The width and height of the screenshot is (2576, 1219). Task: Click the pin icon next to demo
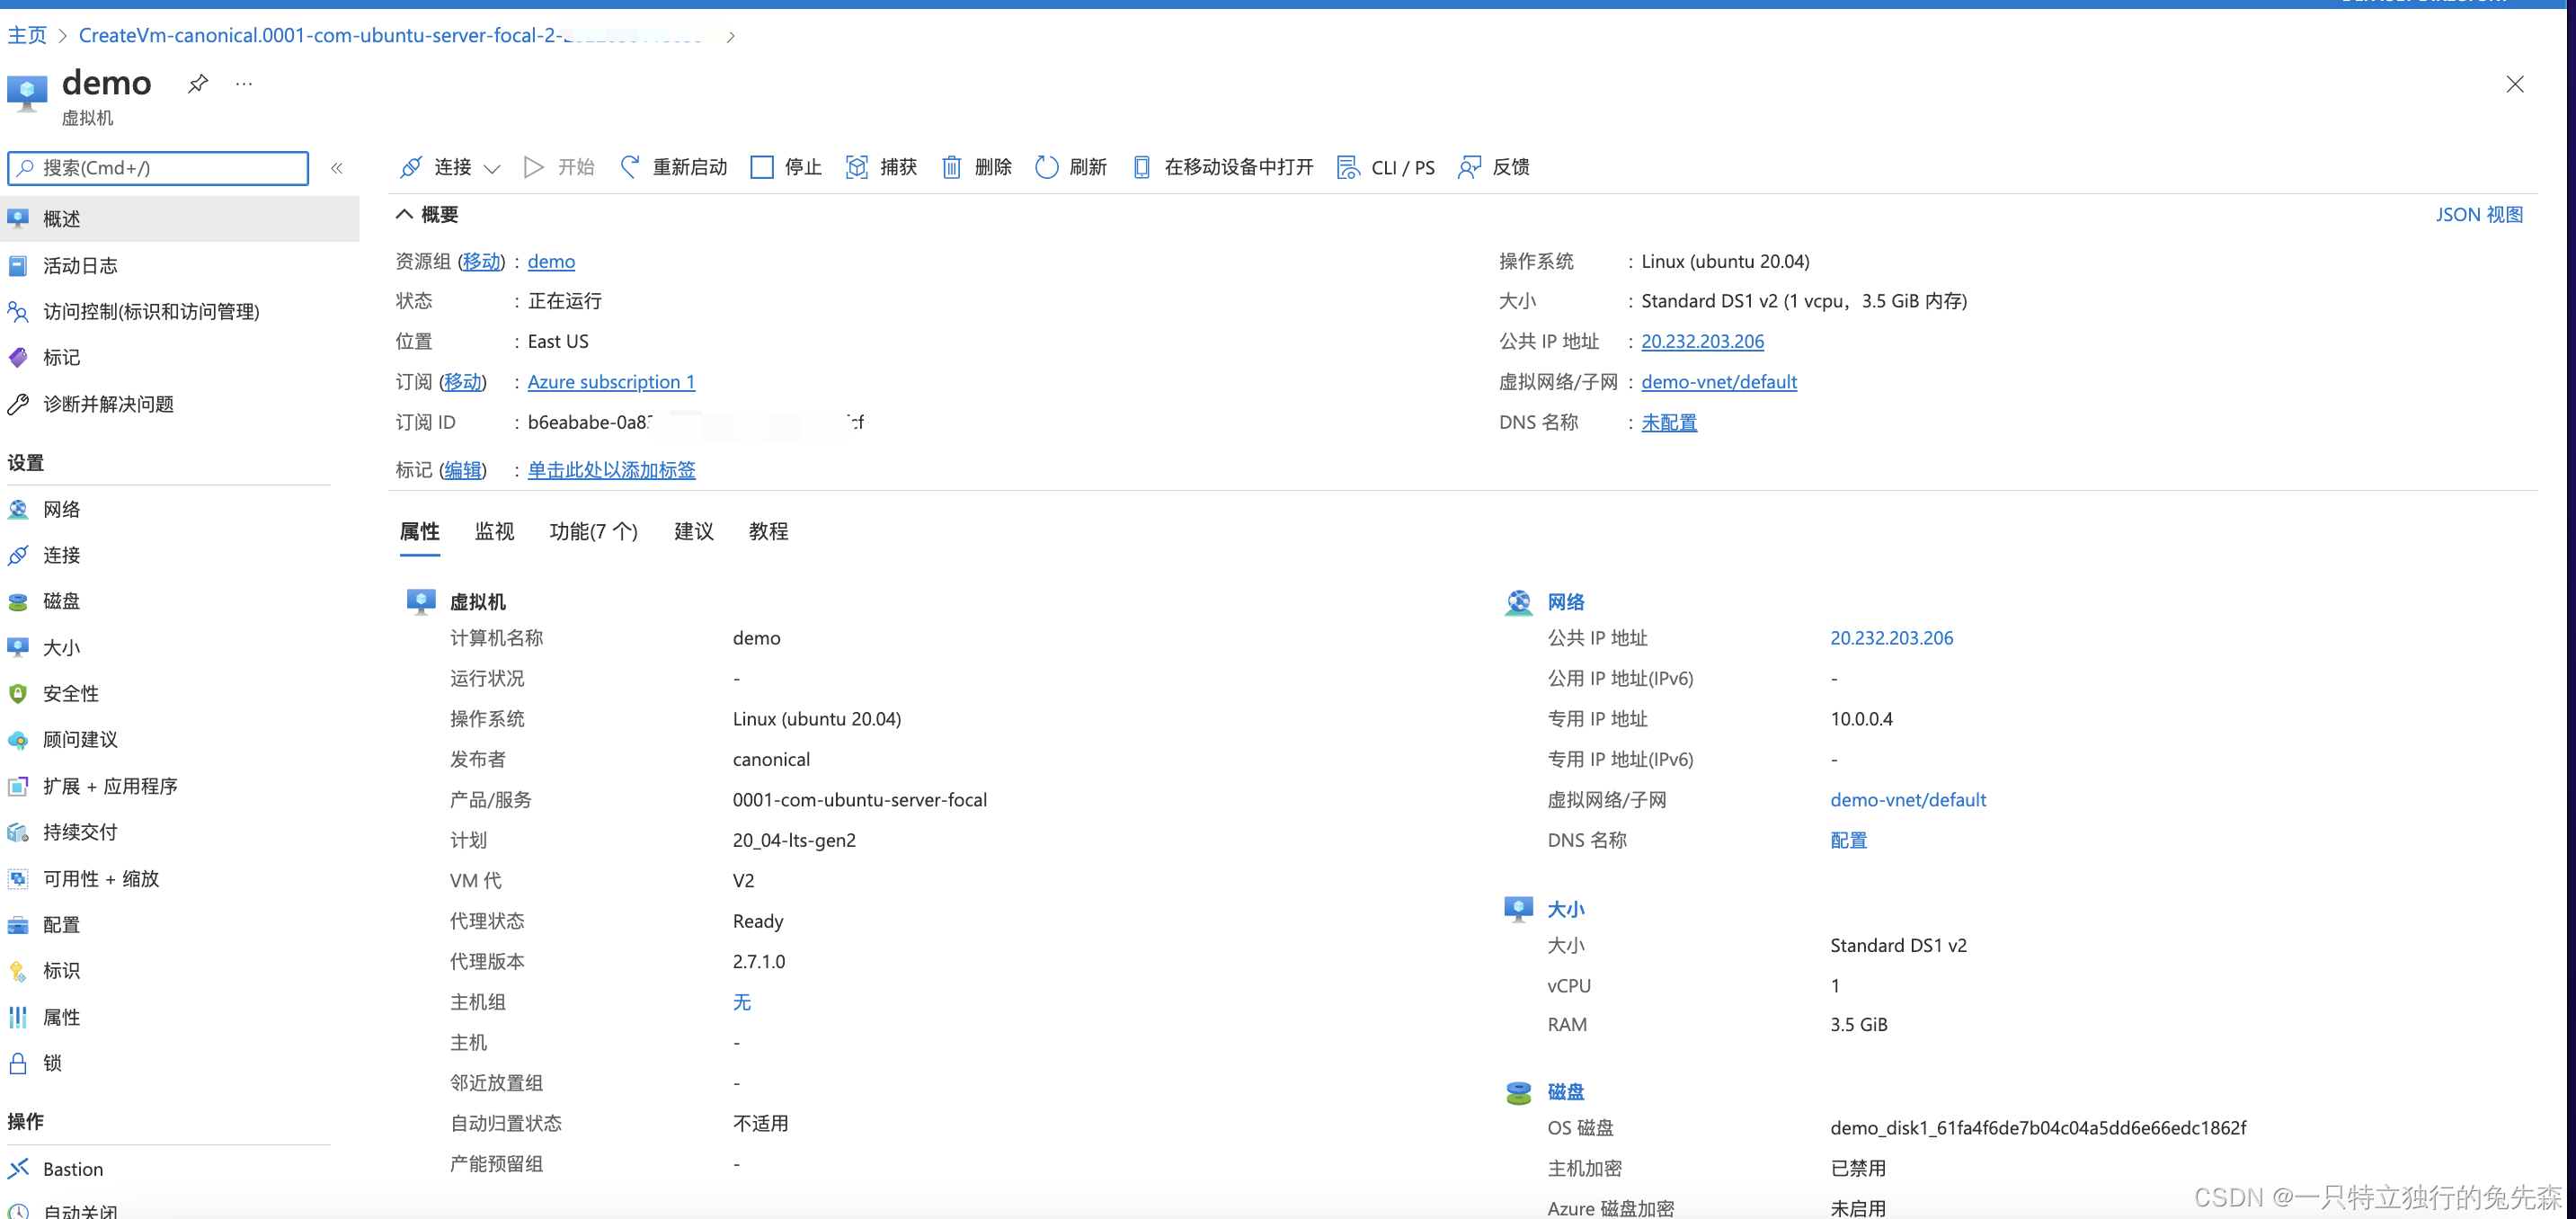click(198, 84)
